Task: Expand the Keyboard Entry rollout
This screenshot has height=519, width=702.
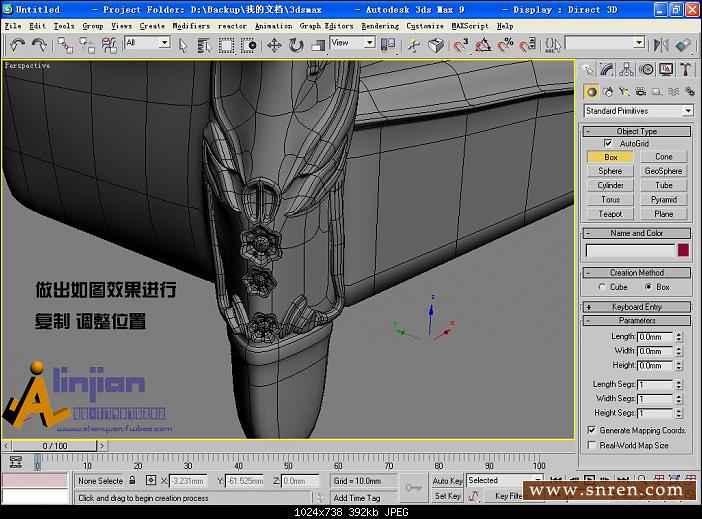Action: coord(637,307)
